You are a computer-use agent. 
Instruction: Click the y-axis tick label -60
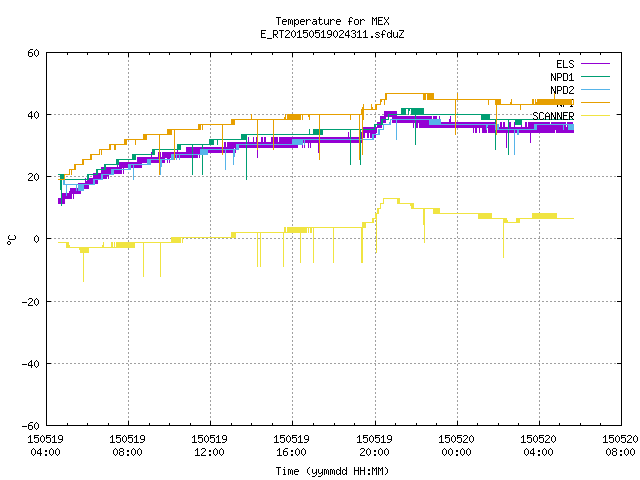(31, 426)
